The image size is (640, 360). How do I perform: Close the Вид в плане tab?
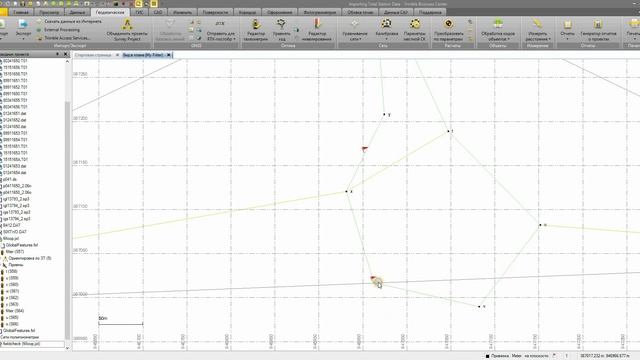(x=169, y=55)
